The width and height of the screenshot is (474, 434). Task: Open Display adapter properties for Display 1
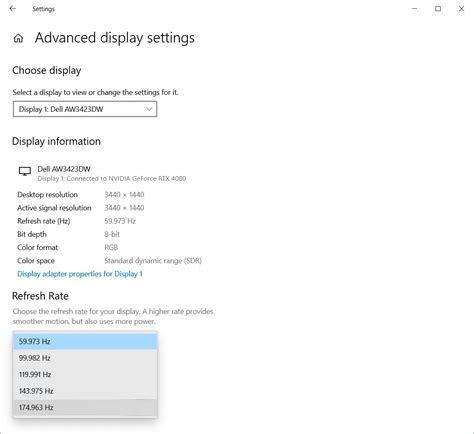[x=80, y=274]
